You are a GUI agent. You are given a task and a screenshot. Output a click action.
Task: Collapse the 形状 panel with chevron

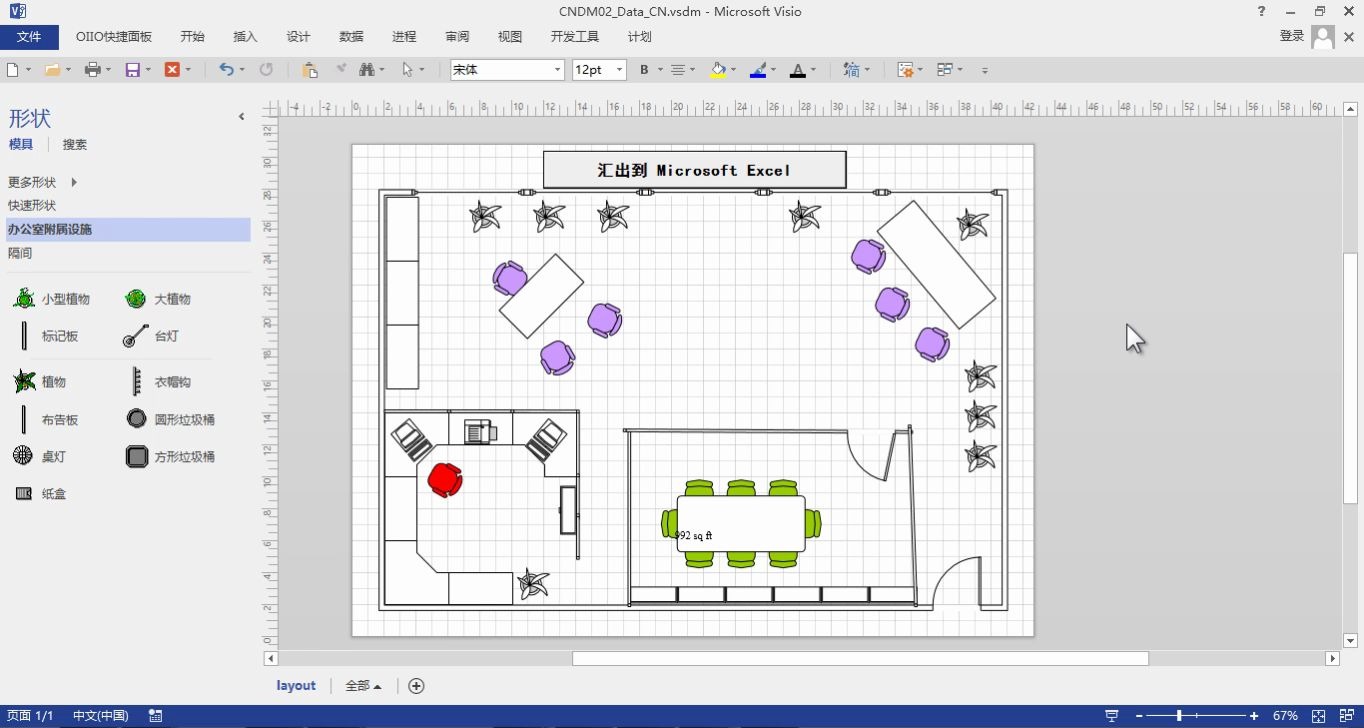click(x=241, y=117)
